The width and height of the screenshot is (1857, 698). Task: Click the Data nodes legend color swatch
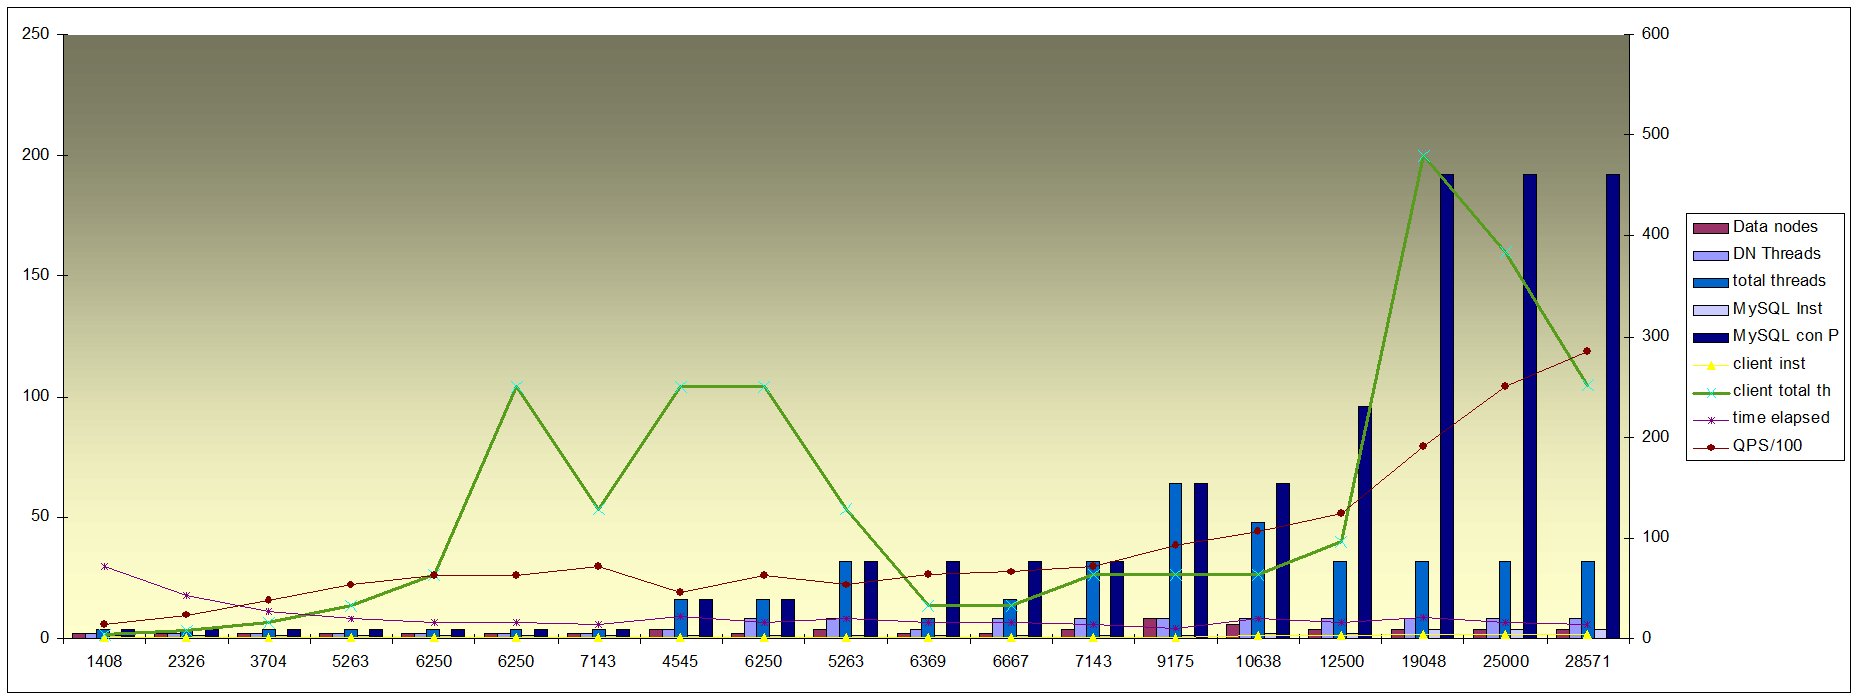[1710, 228]
